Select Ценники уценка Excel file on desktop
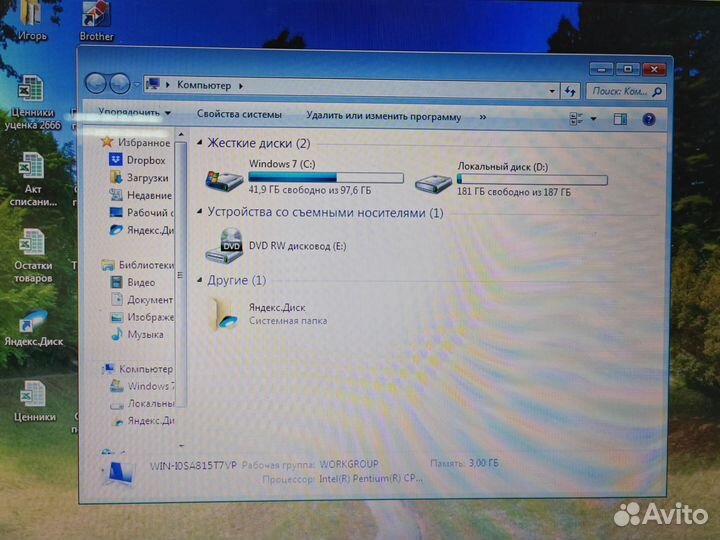 32,102
